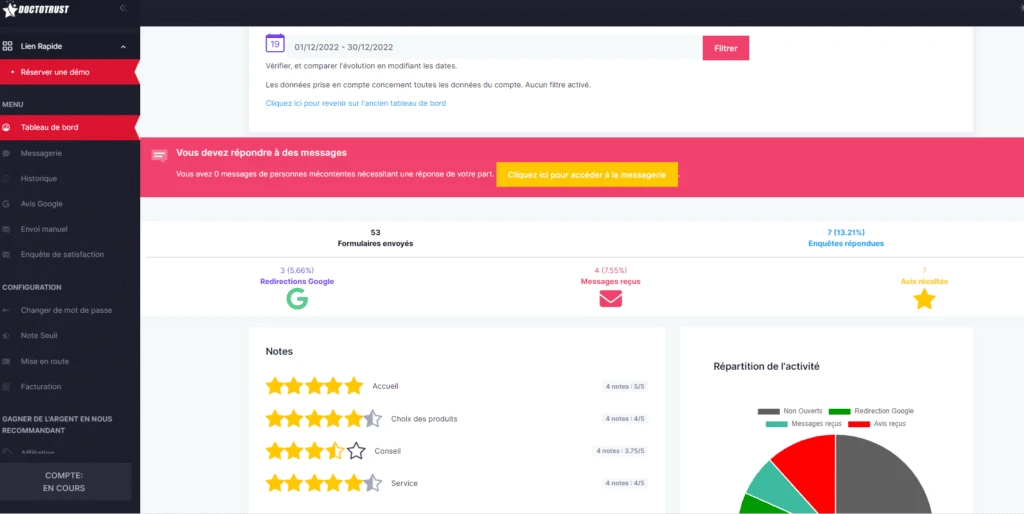Click the Messages reçus label
1024x514 pixels.
tap(611, 281)
